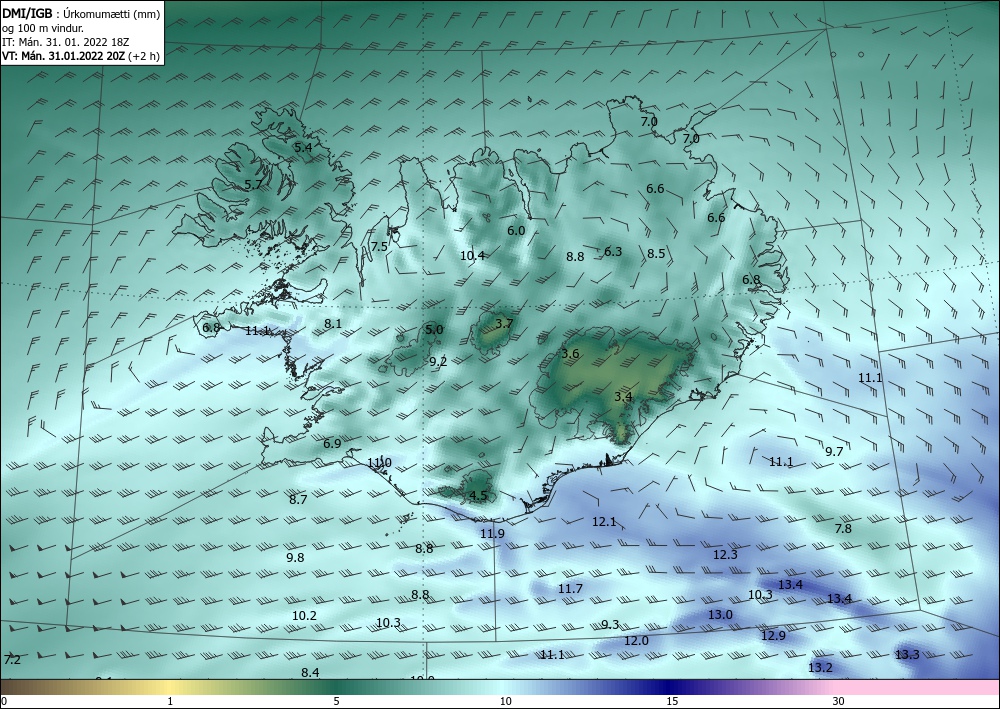Image resolution: width=1000 pixels, height=709 pixels.
Task: Select the map value 7.5
Action: tap(379, 247)
